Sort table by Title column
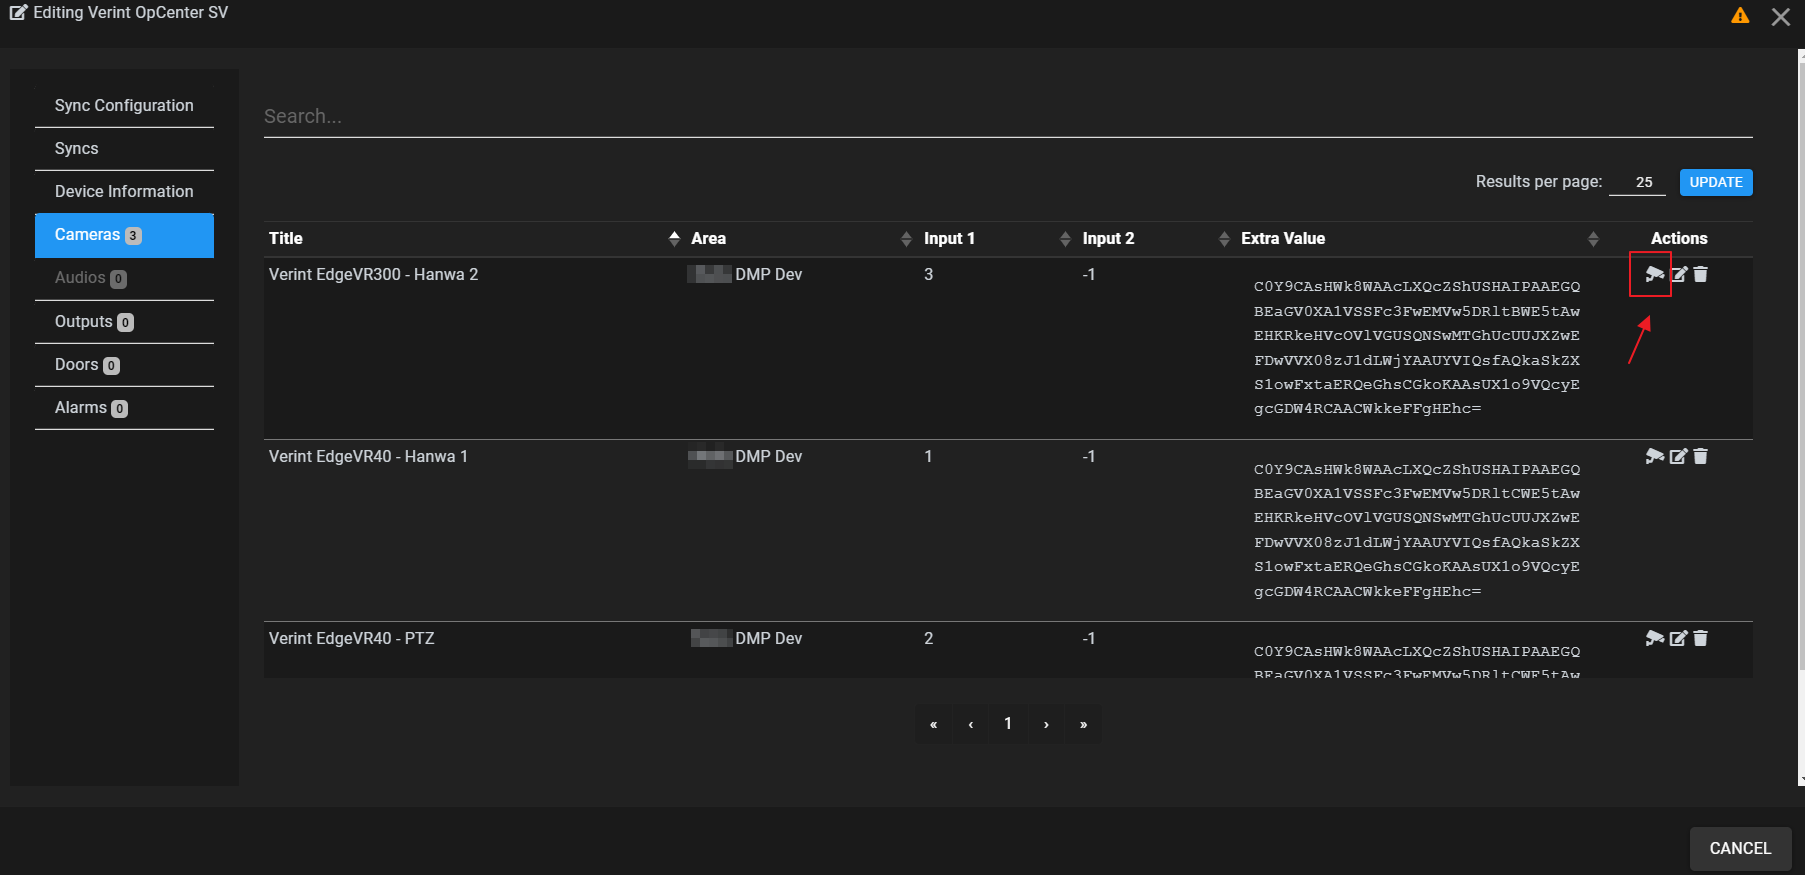Viewport: 1805px width, 875px height. (674, 238)
